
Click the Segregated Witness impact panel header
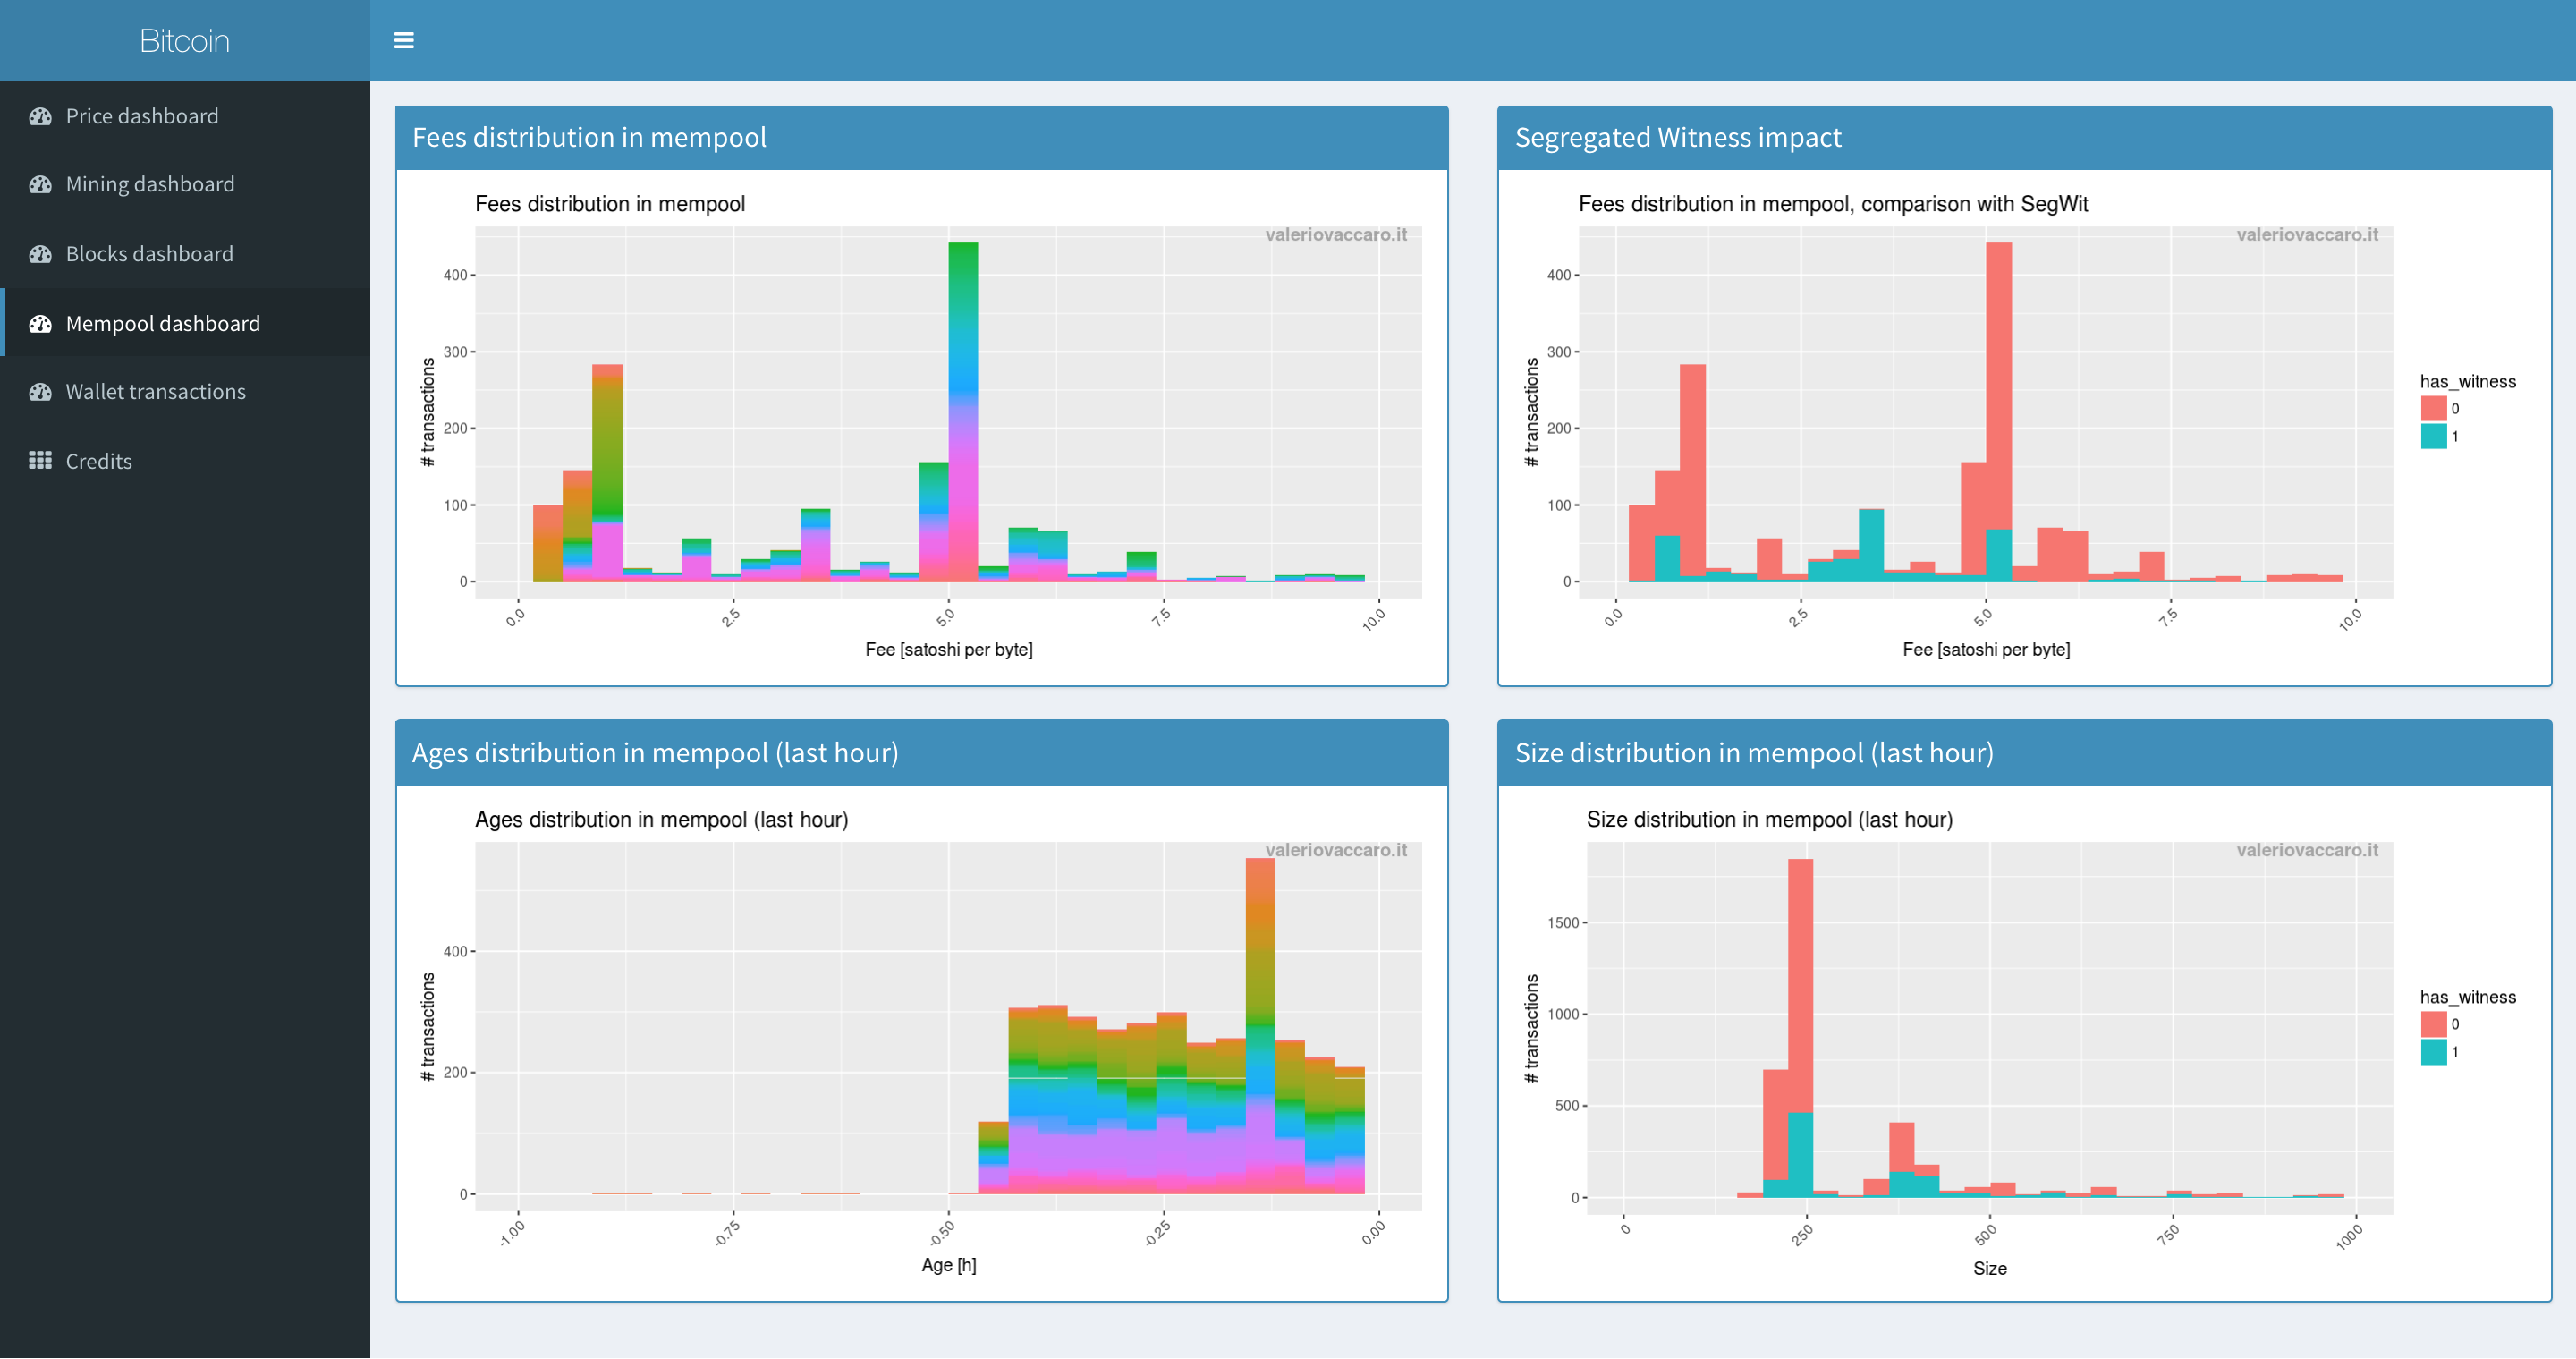click(1677, 137)
